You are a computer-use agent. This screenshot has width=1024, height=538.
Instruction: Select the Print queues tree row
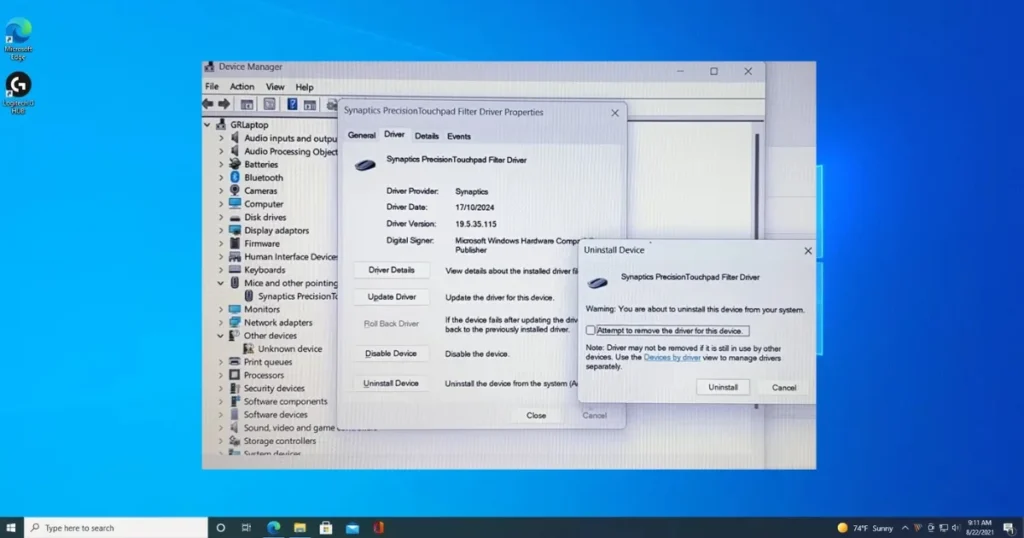pos(261,362)
